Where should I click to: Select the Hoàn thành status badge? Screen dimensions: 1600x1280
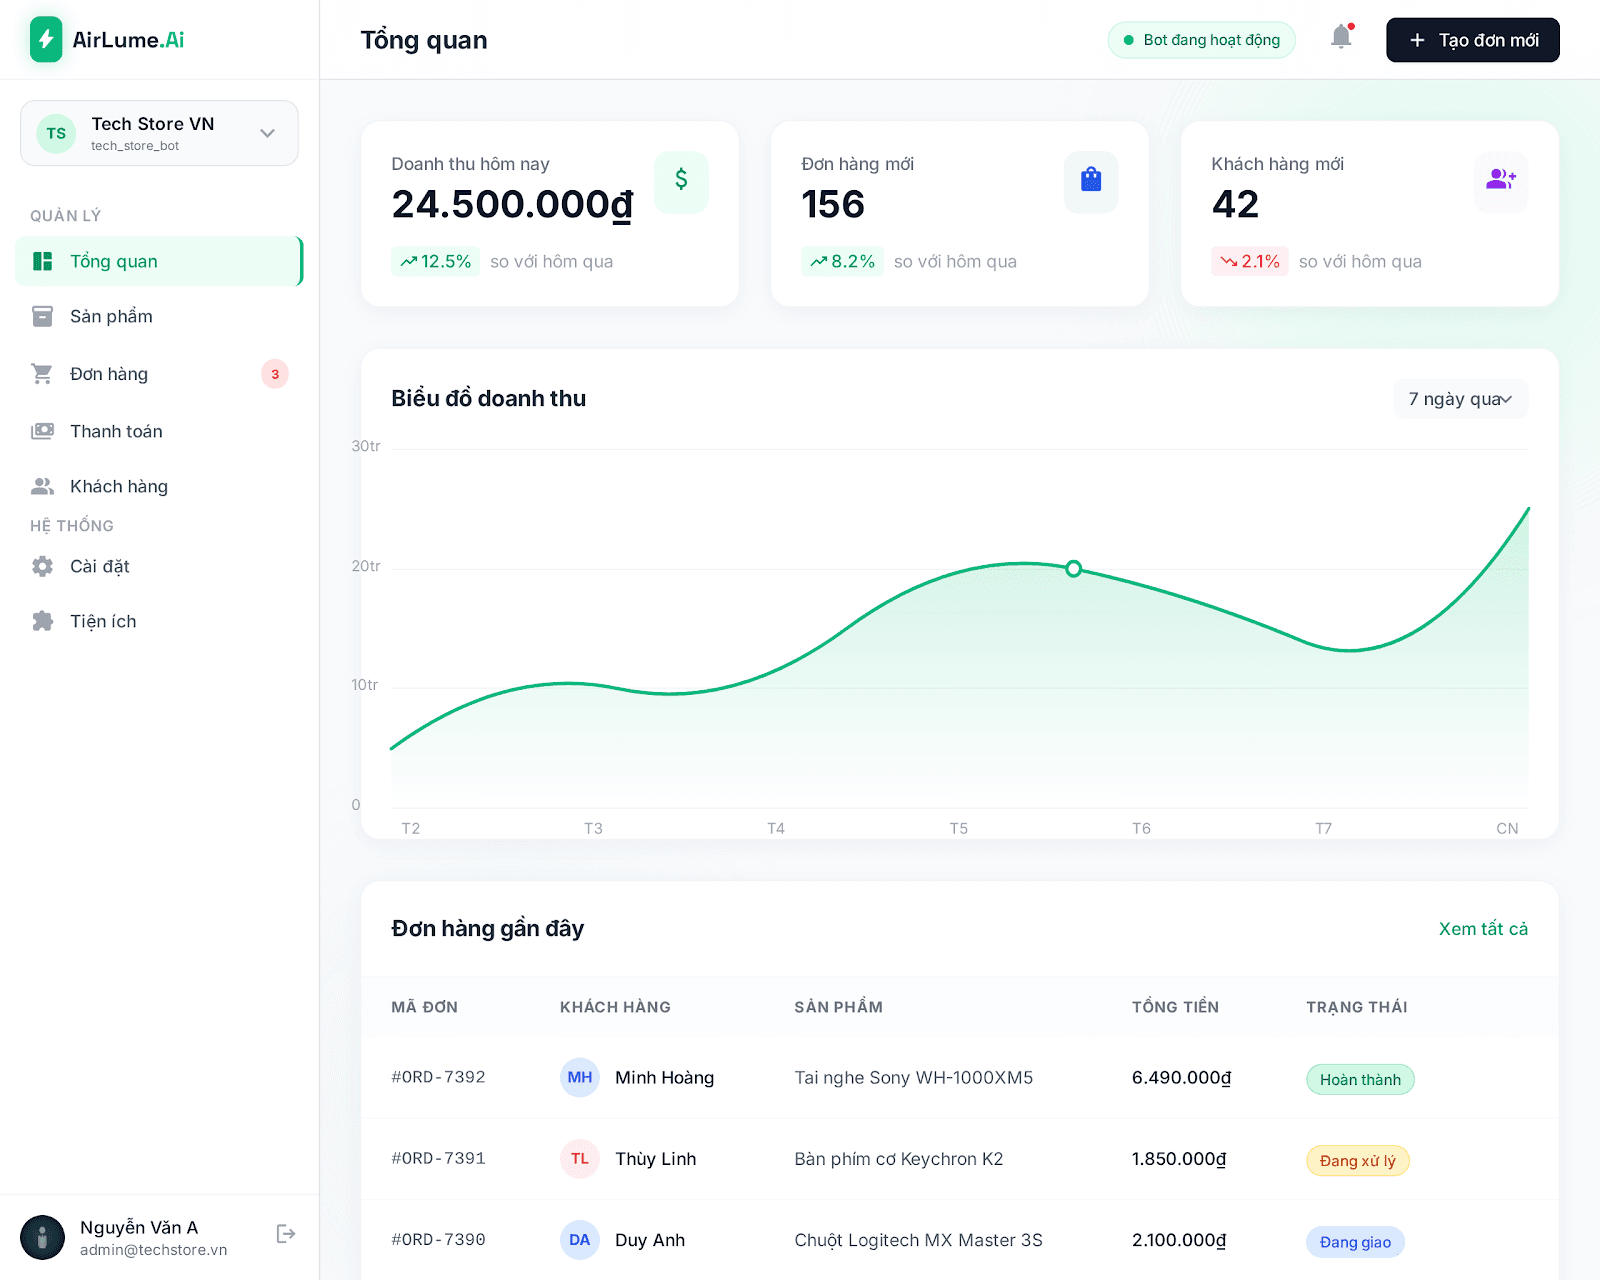pos(1360,1079)
